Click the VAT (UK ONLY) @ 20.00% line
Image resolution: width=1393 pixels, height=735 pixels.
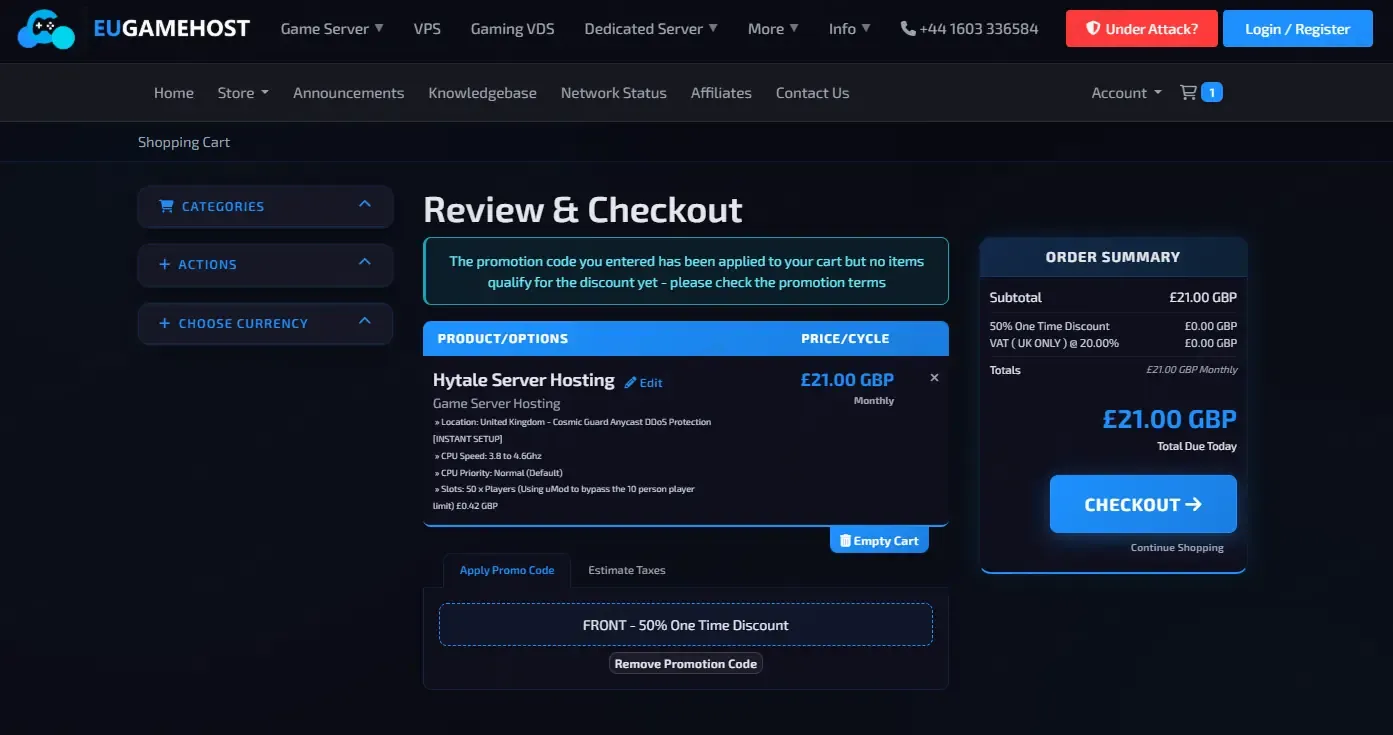[x=1113, y=343]
